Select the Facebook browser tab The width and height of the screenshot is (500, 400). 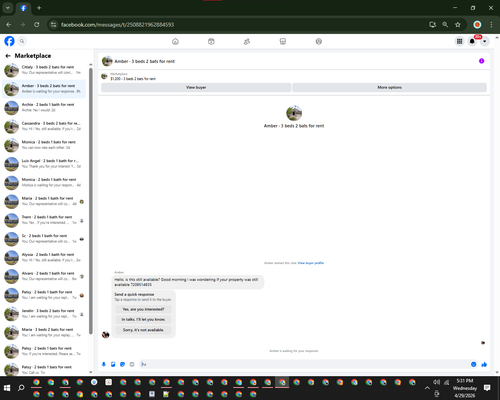pos(23,8)
